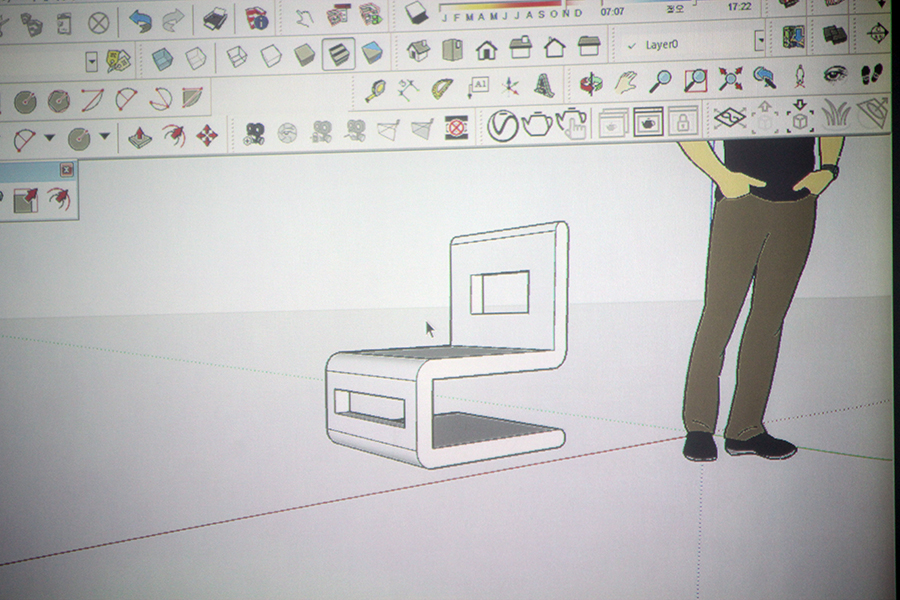900x600 pixels.
Task: Select the Tape Measure tool
Action: (375, 91)
